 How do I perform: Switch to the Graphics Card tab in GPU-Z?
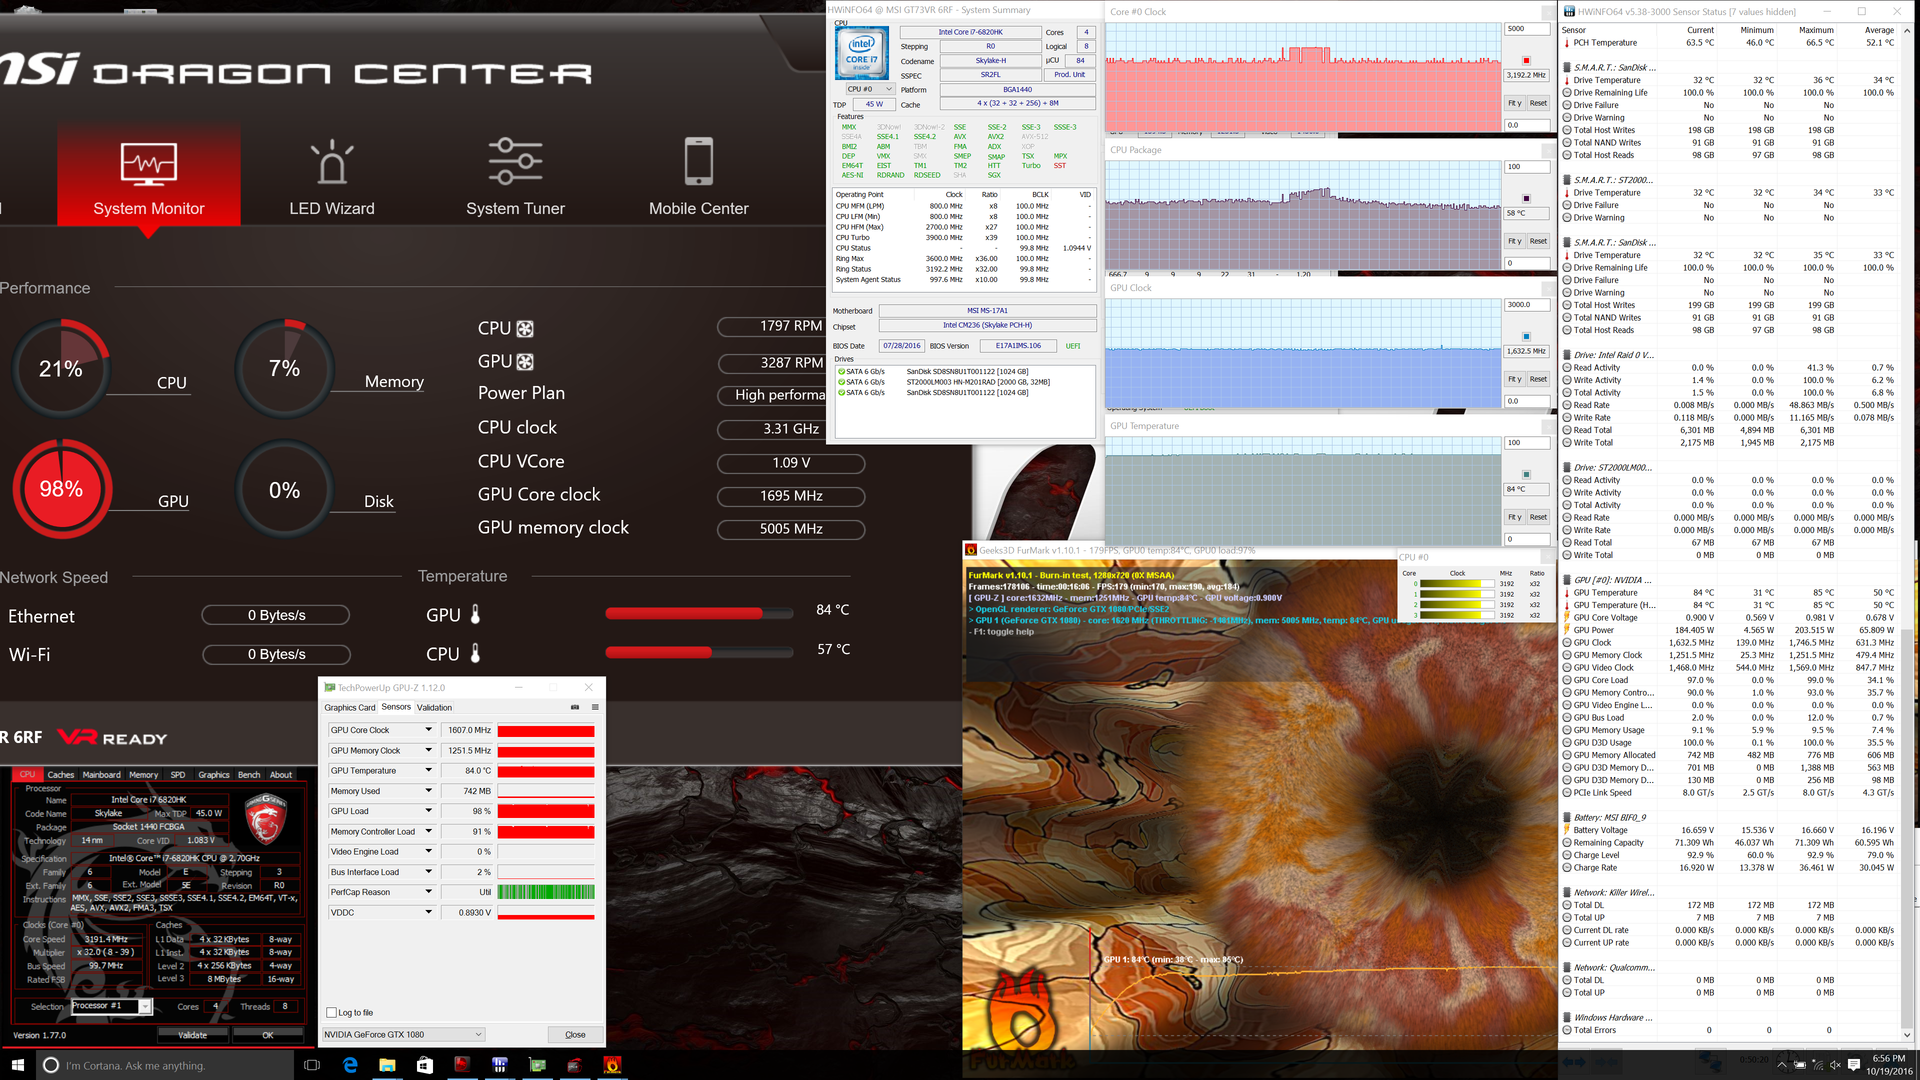coord(349,707)
